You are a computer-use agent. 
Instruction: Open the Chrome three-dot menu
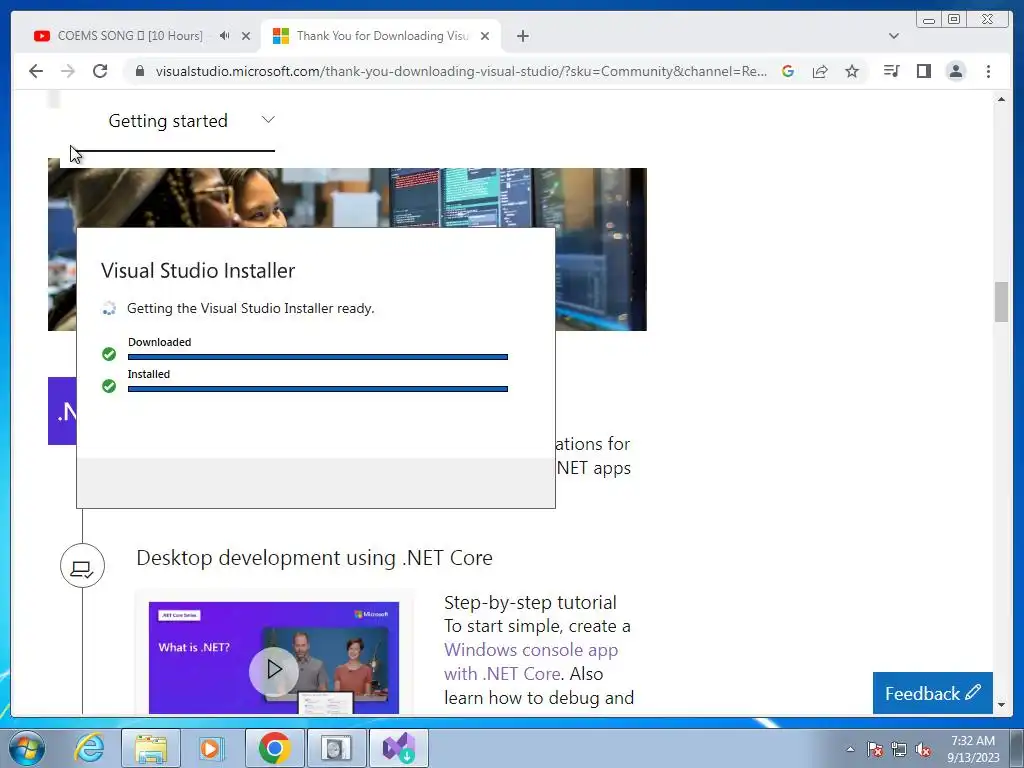point(988,71)
